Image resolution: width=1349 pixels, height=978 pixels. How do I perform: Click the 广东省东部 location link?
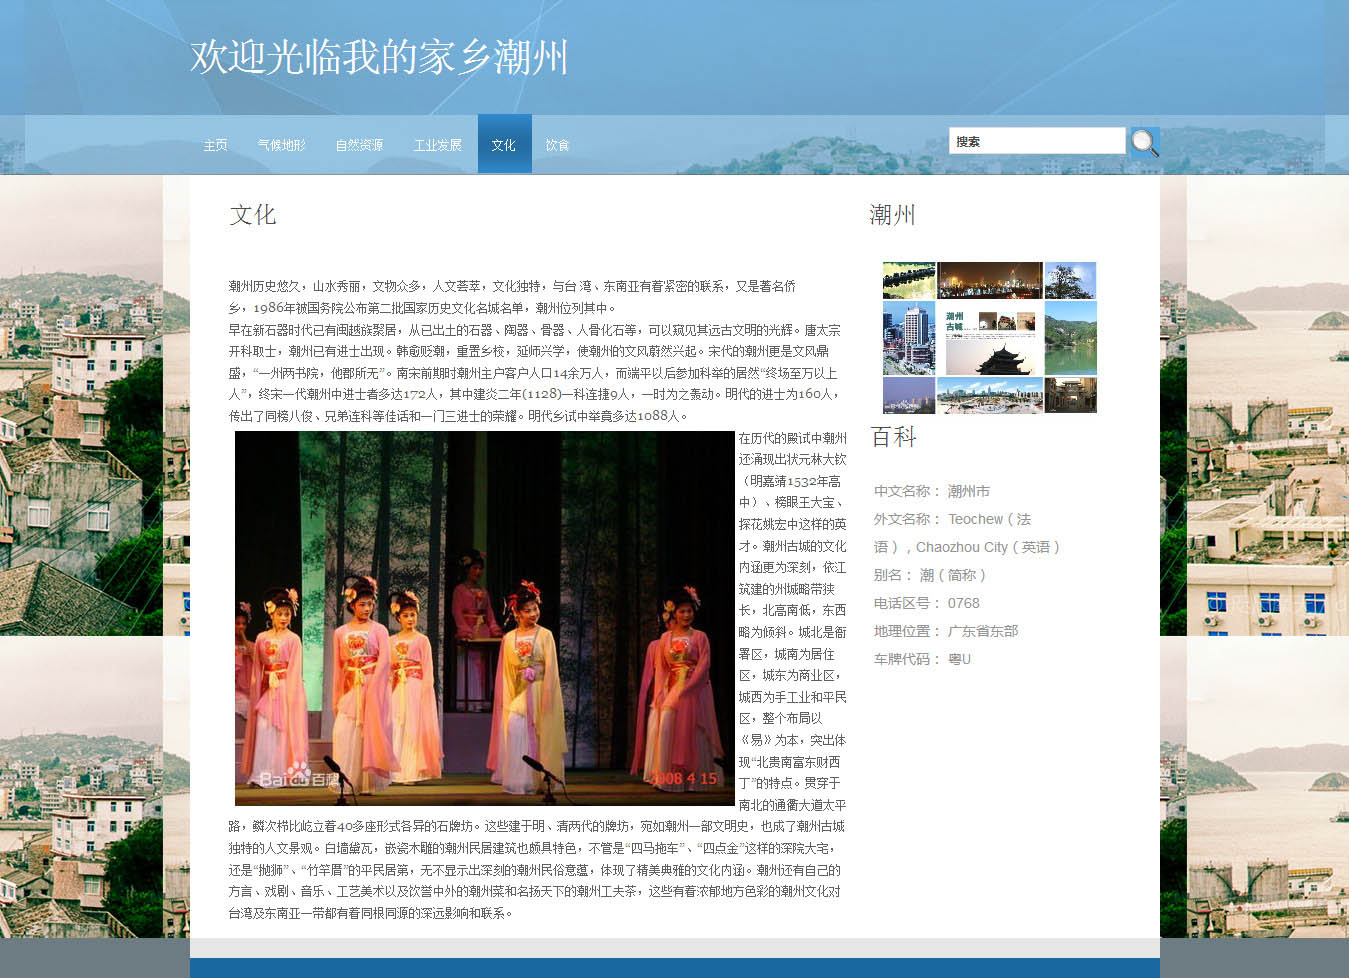982,631
